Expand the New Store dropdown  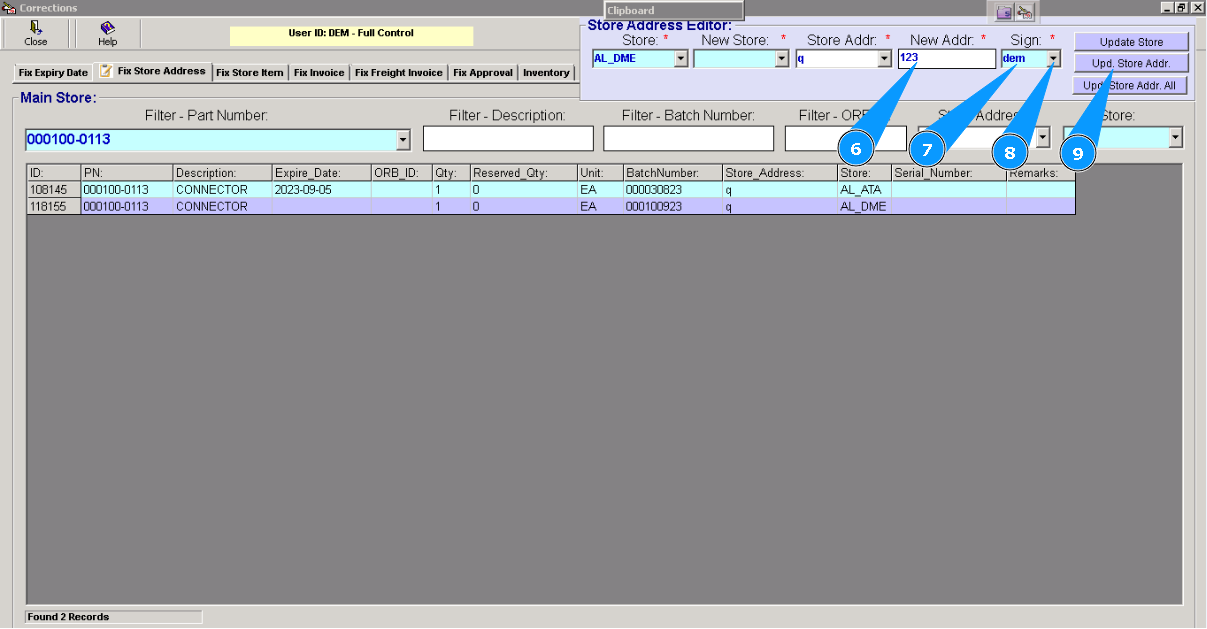tap(782, 59)
